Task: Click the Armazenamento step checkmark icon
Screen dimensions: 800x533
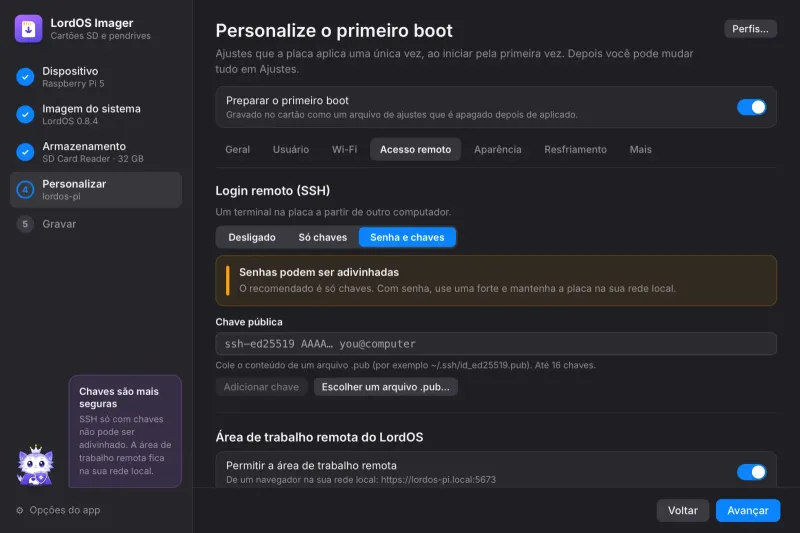Action: pyautogui.click(x=25, y=152)
